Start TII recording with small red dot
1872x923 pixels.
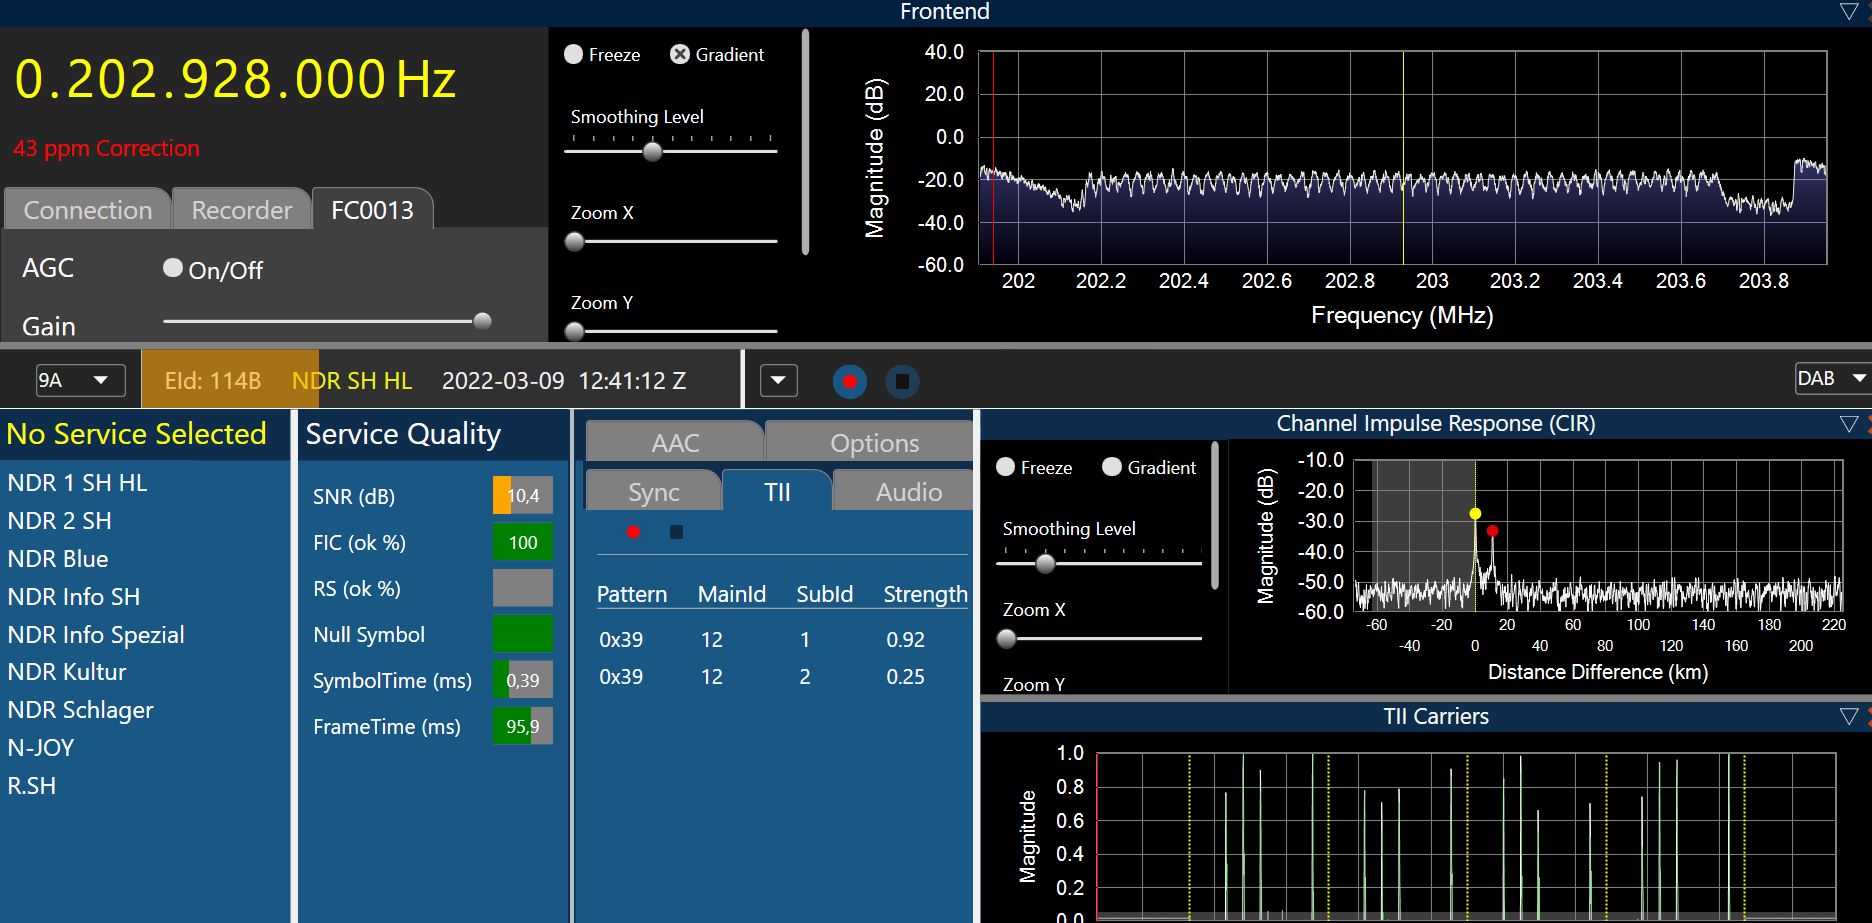pyautogui.click(x=633, y=532)
